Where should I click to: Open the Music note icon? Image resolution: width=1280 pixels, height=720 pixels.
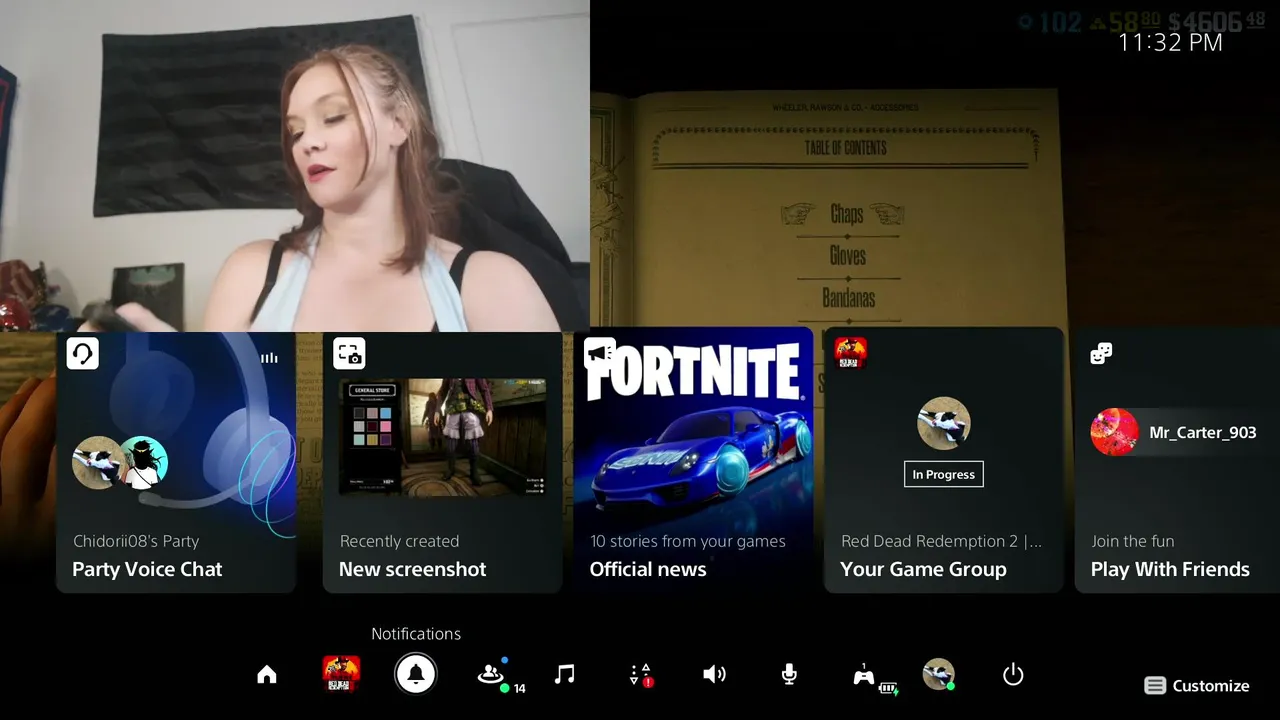point(565,675)
